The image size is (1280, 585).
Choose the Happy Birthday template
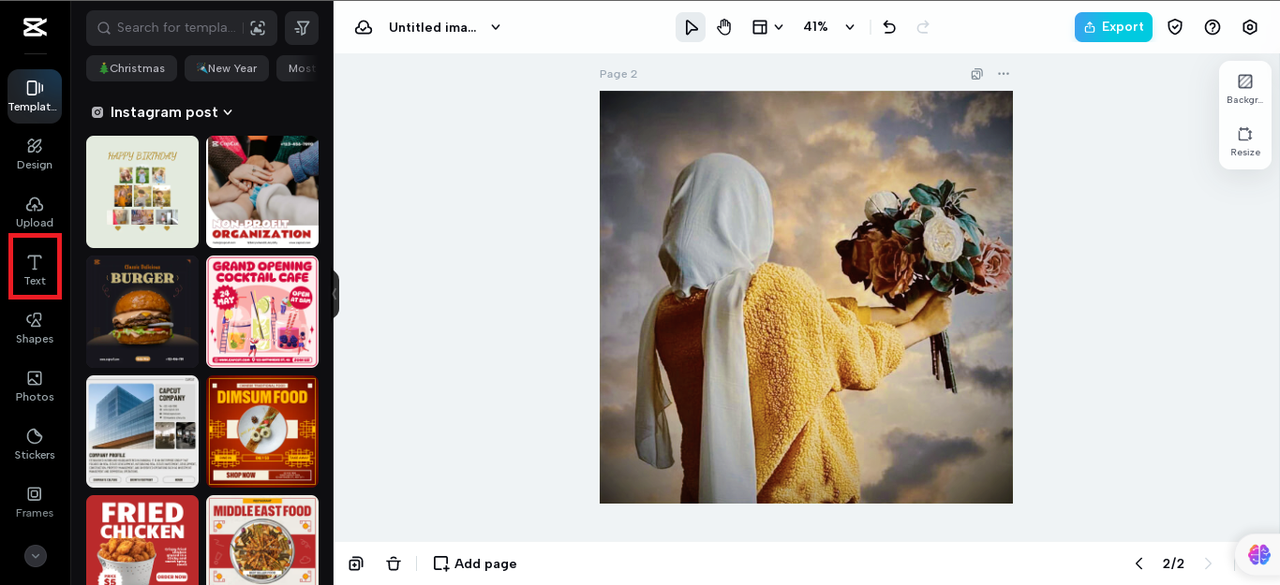click(142, 192)
